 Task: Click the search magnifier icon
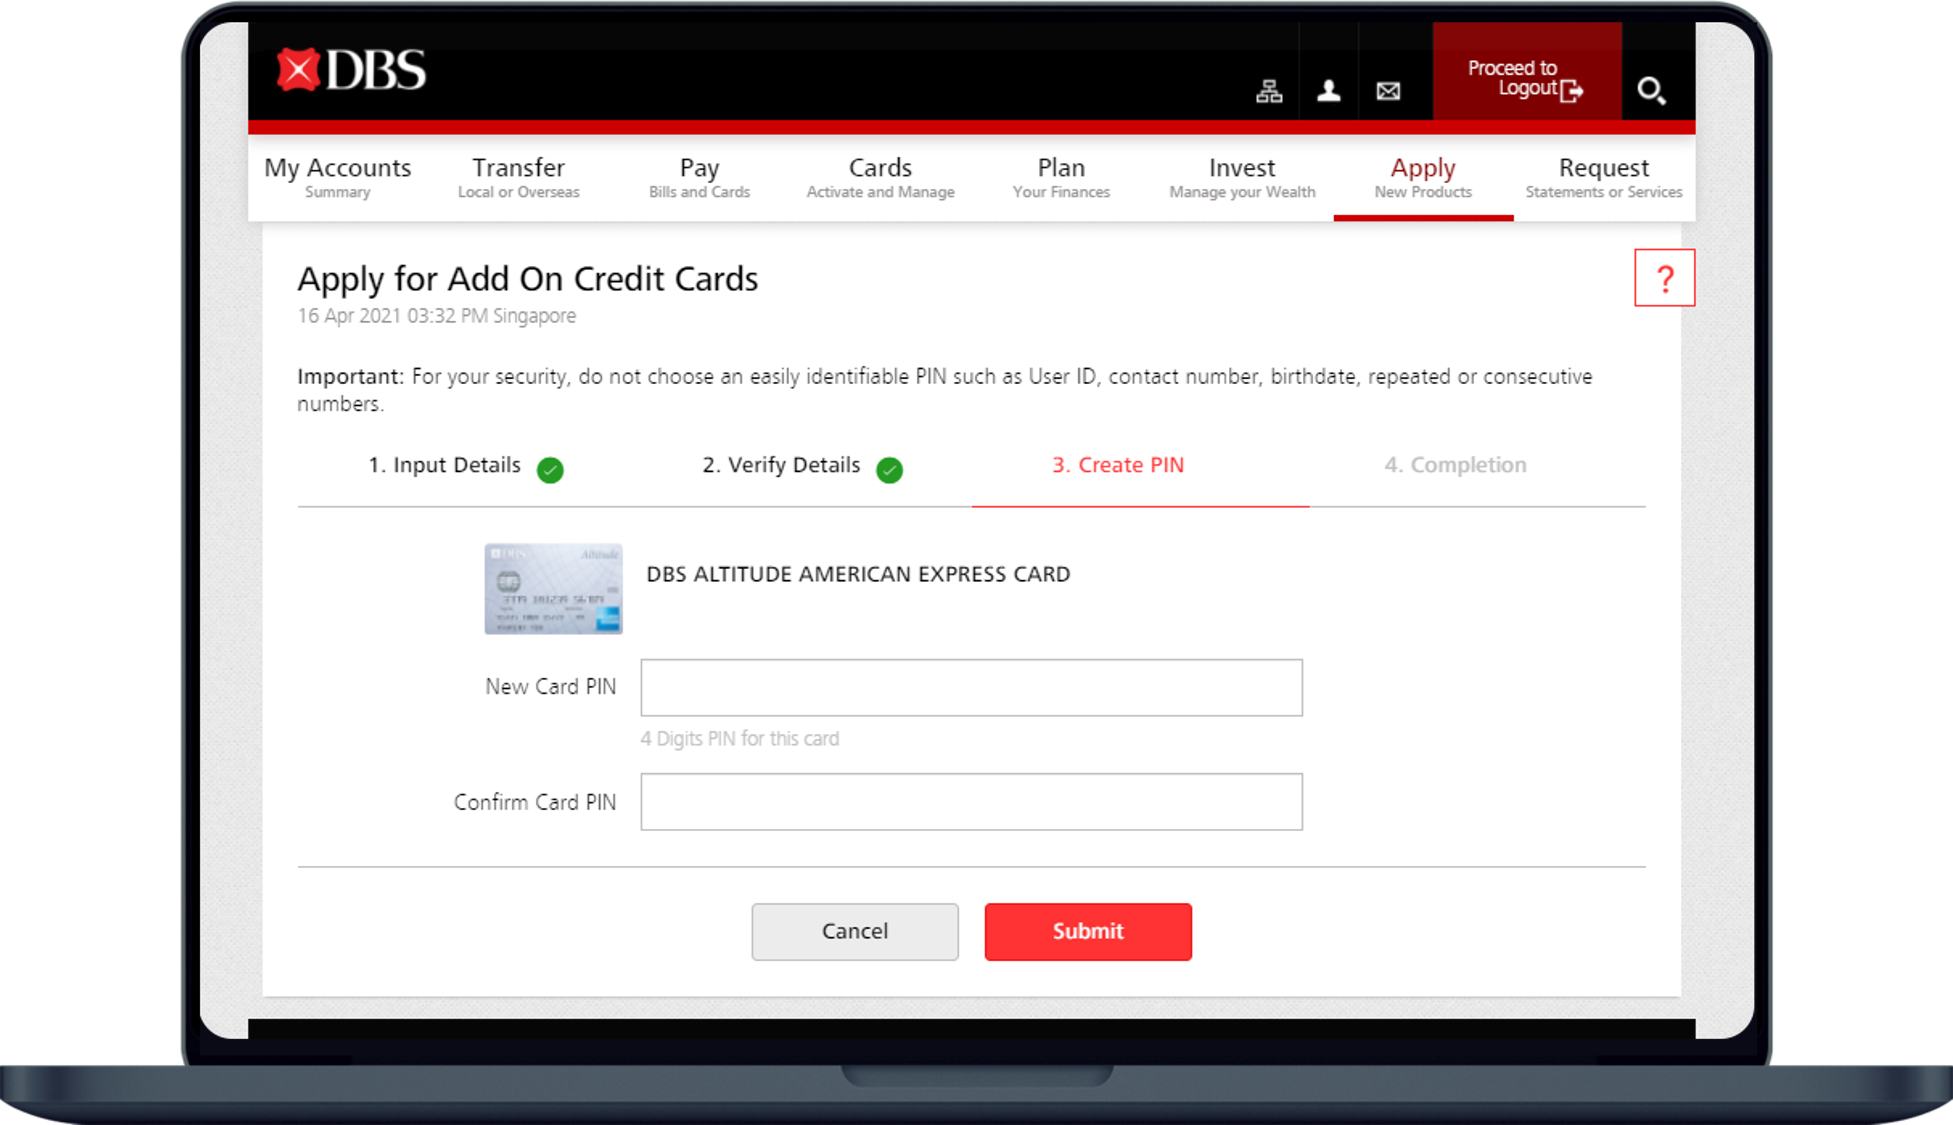(x=1651, y=91)
